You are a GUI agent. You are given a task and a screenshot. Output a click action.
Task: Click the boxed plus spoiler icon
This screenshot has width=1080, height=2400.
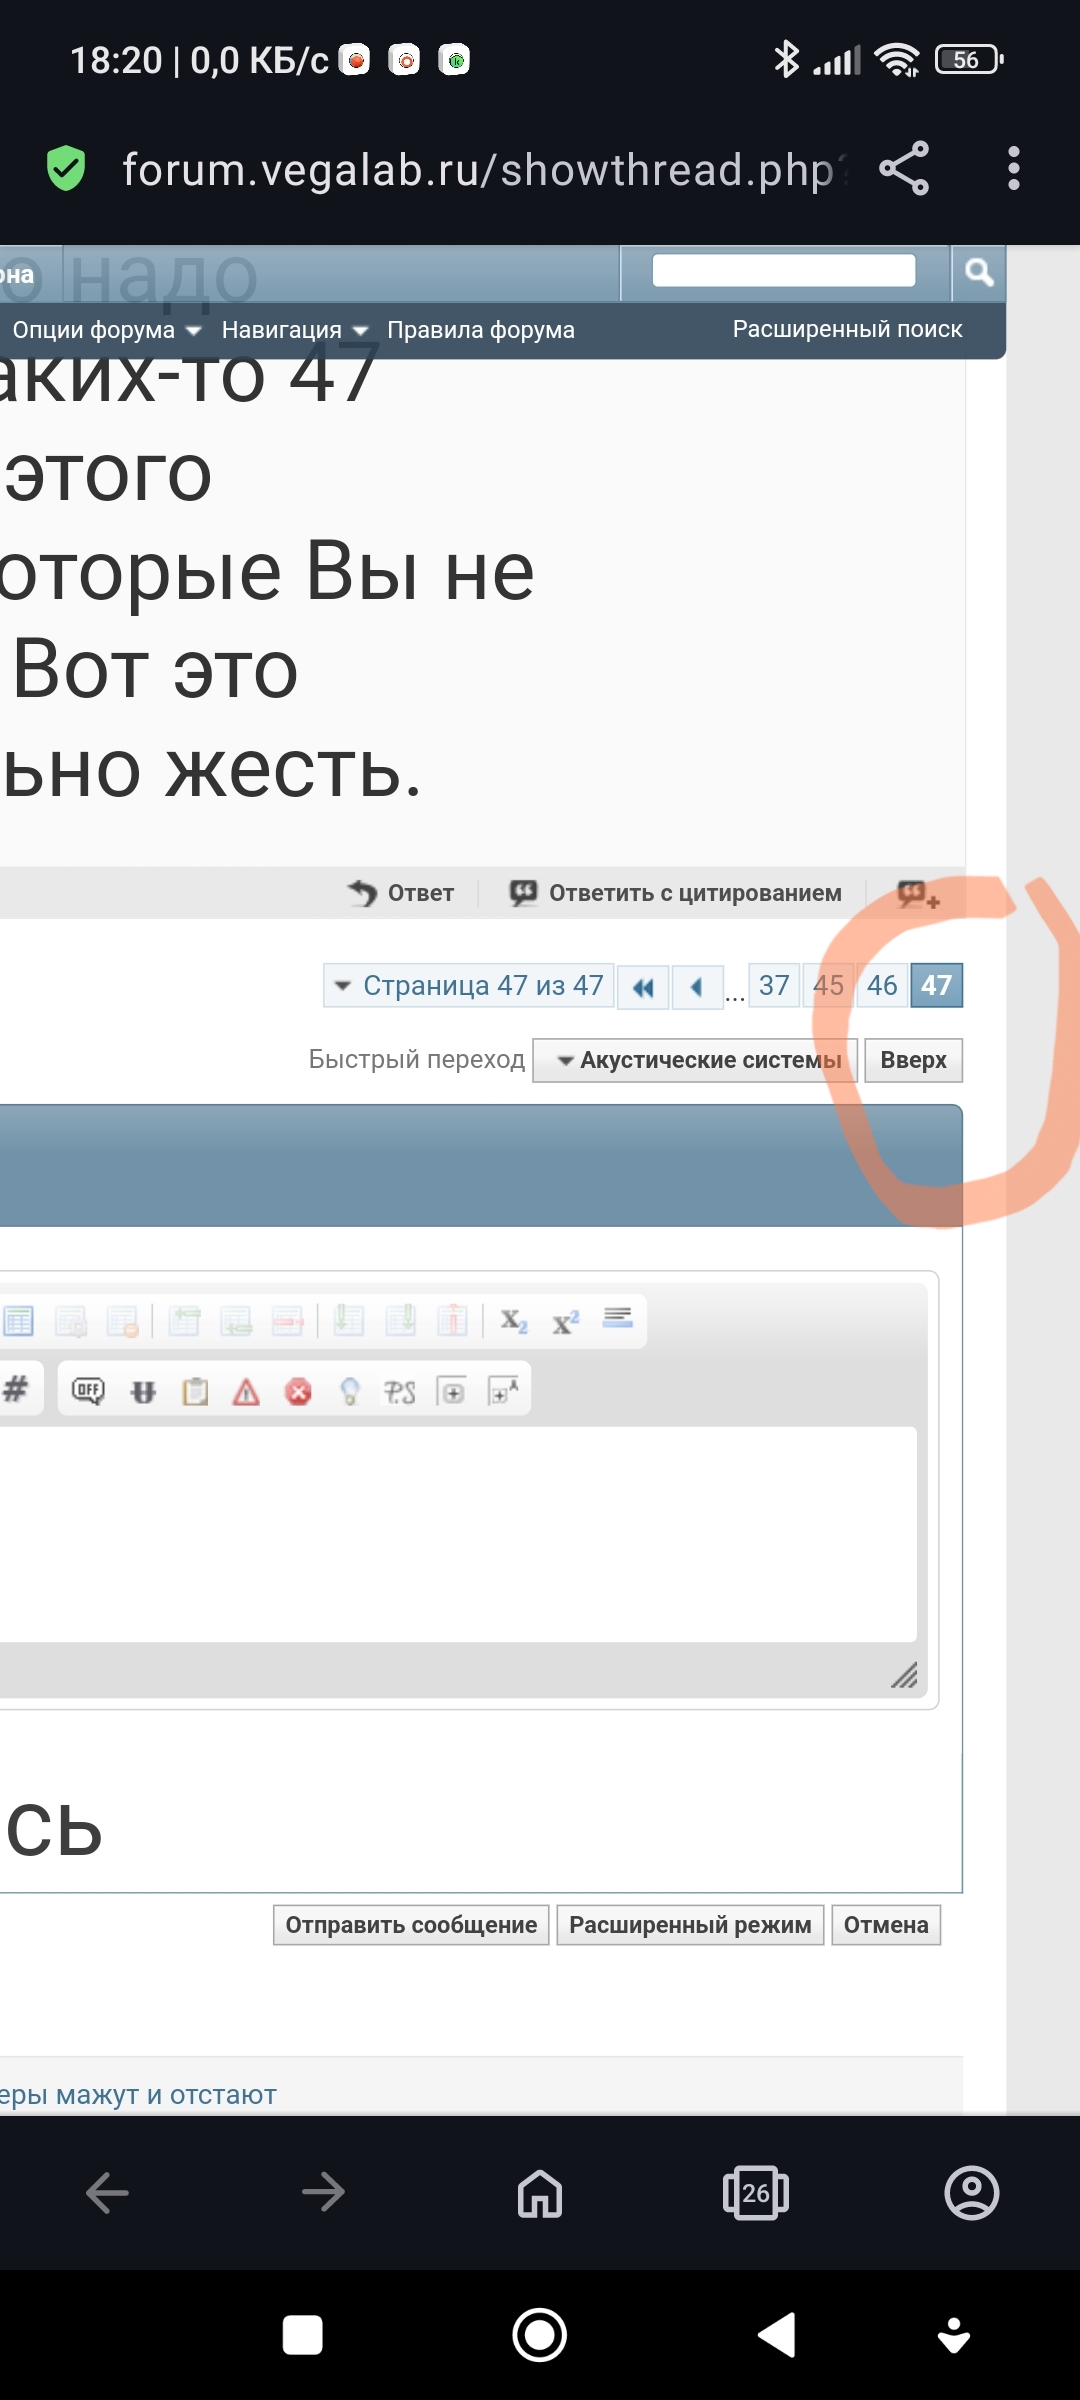(452, 1391)
